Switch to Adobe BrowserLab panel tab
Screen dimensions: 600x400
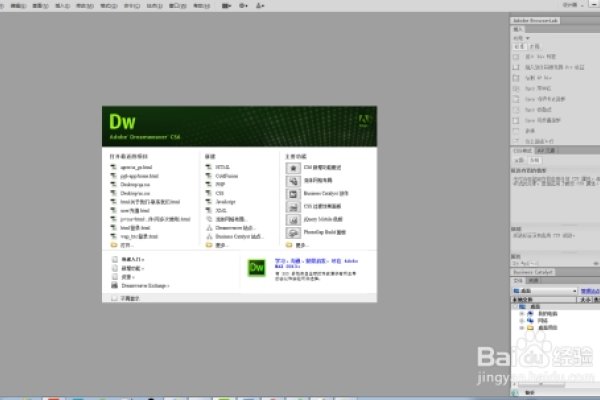coord(535,21)
